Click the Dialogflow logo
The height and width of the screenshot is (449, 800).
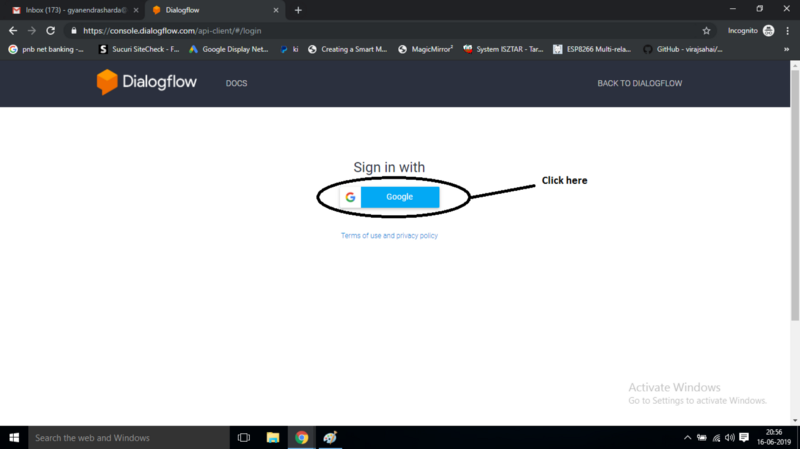click(146, 82)
